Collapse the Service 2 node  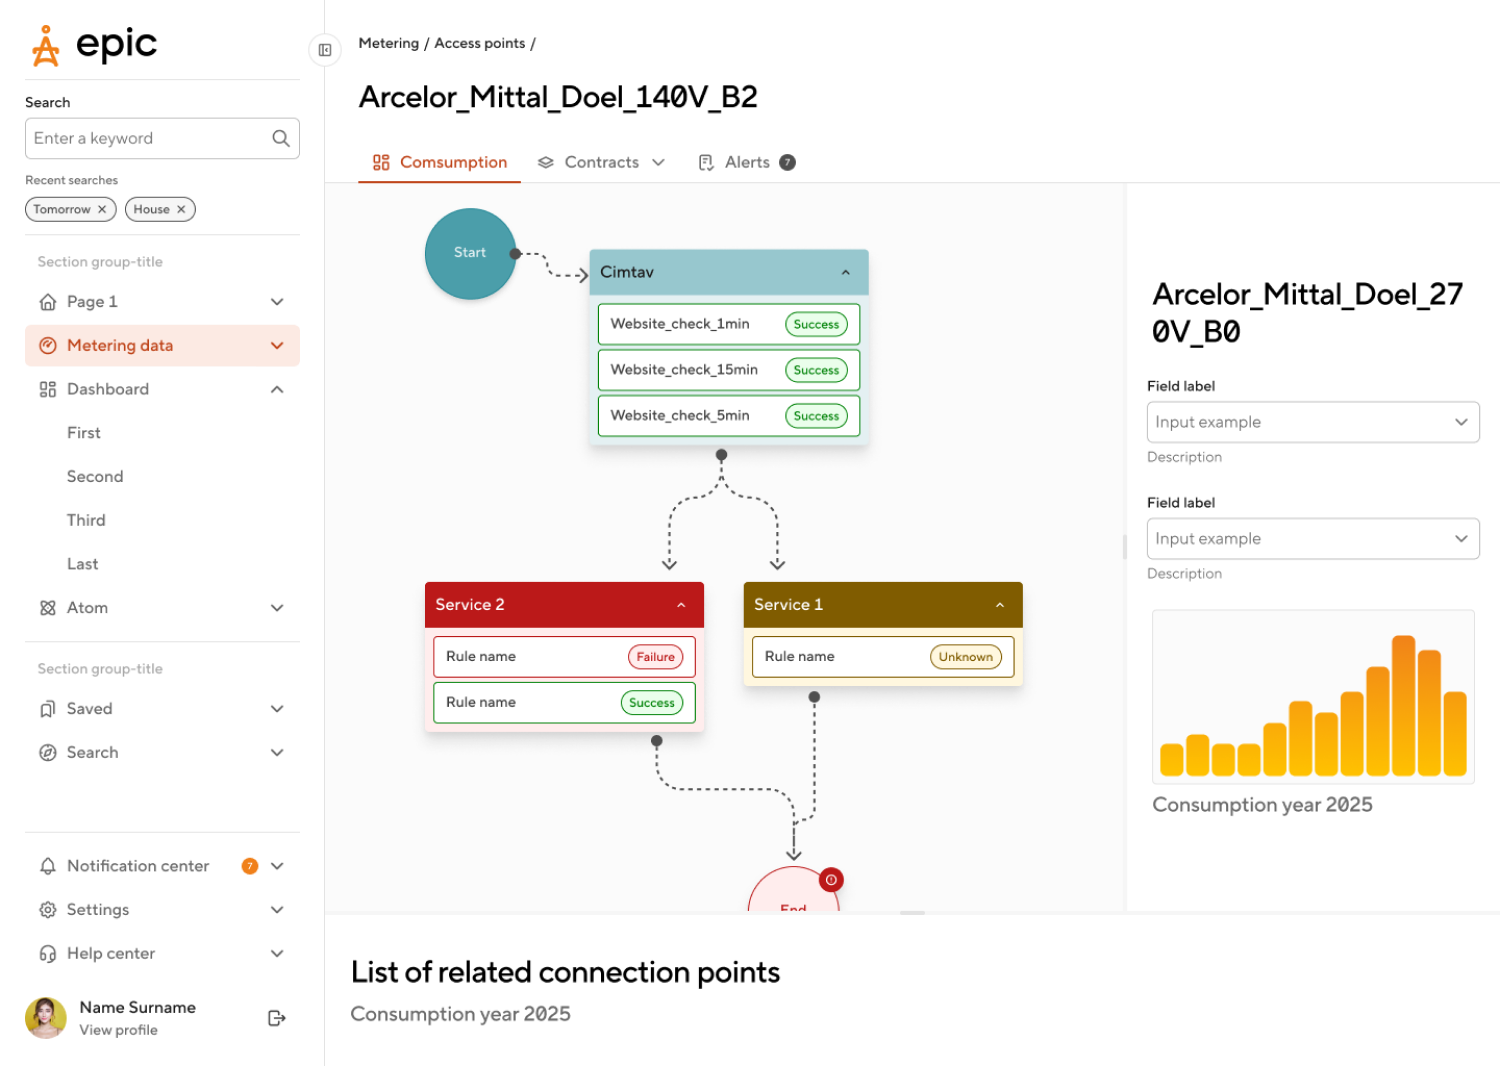[681, 605]
